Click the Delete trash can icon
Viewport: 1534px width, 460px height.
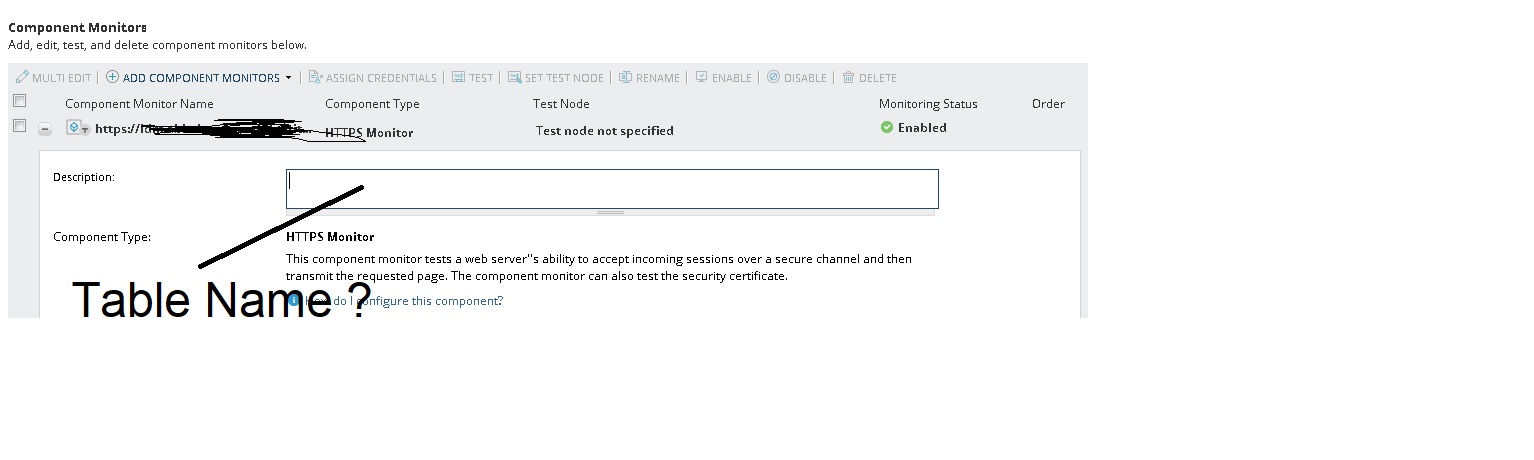click(848, 77)
